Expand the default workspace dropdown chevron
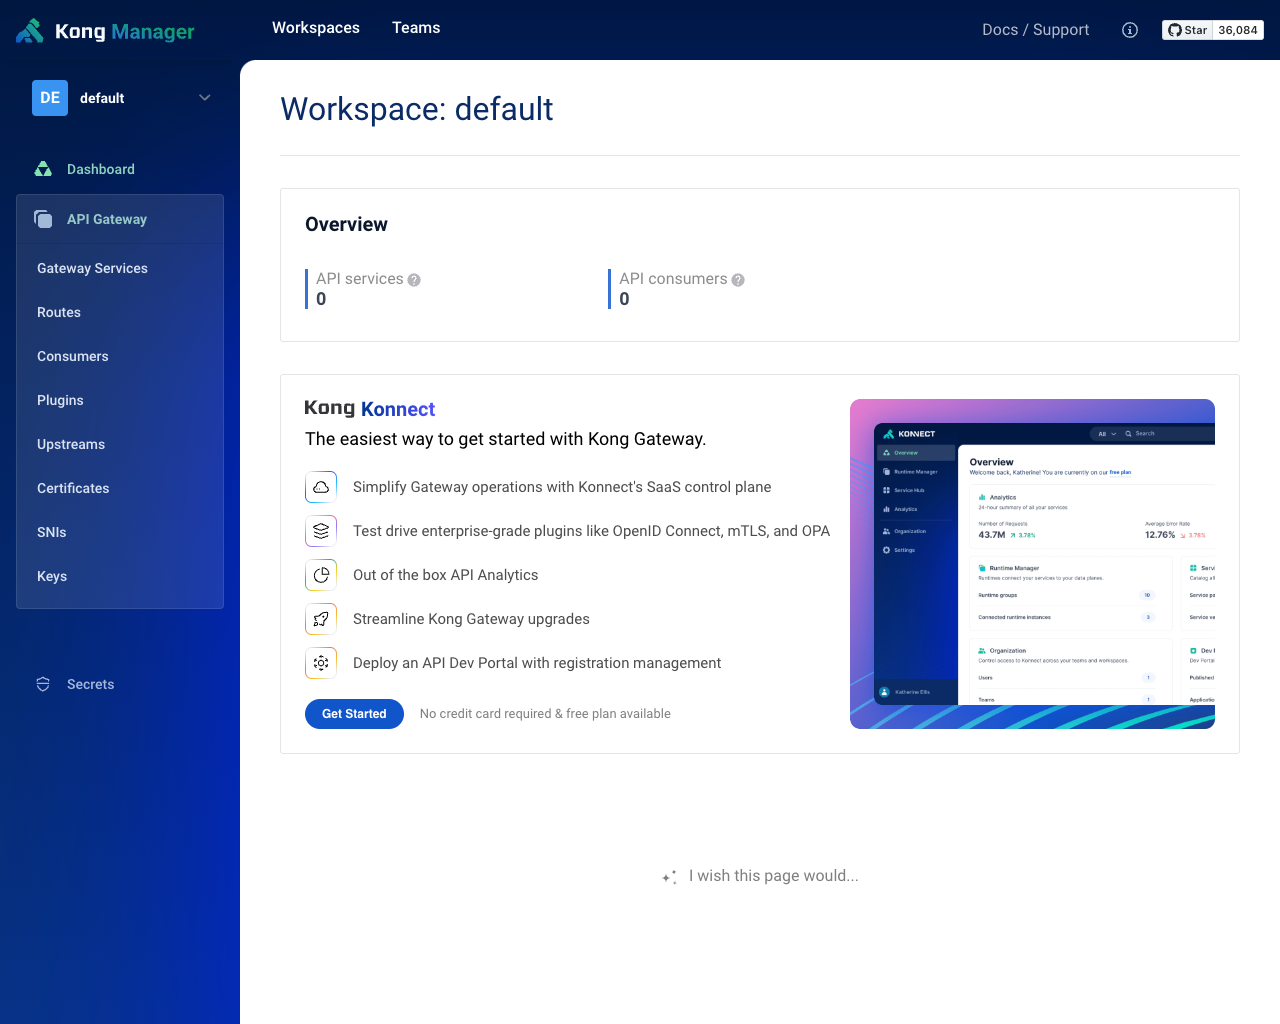 pyautogui.click(x=205, y=98)
